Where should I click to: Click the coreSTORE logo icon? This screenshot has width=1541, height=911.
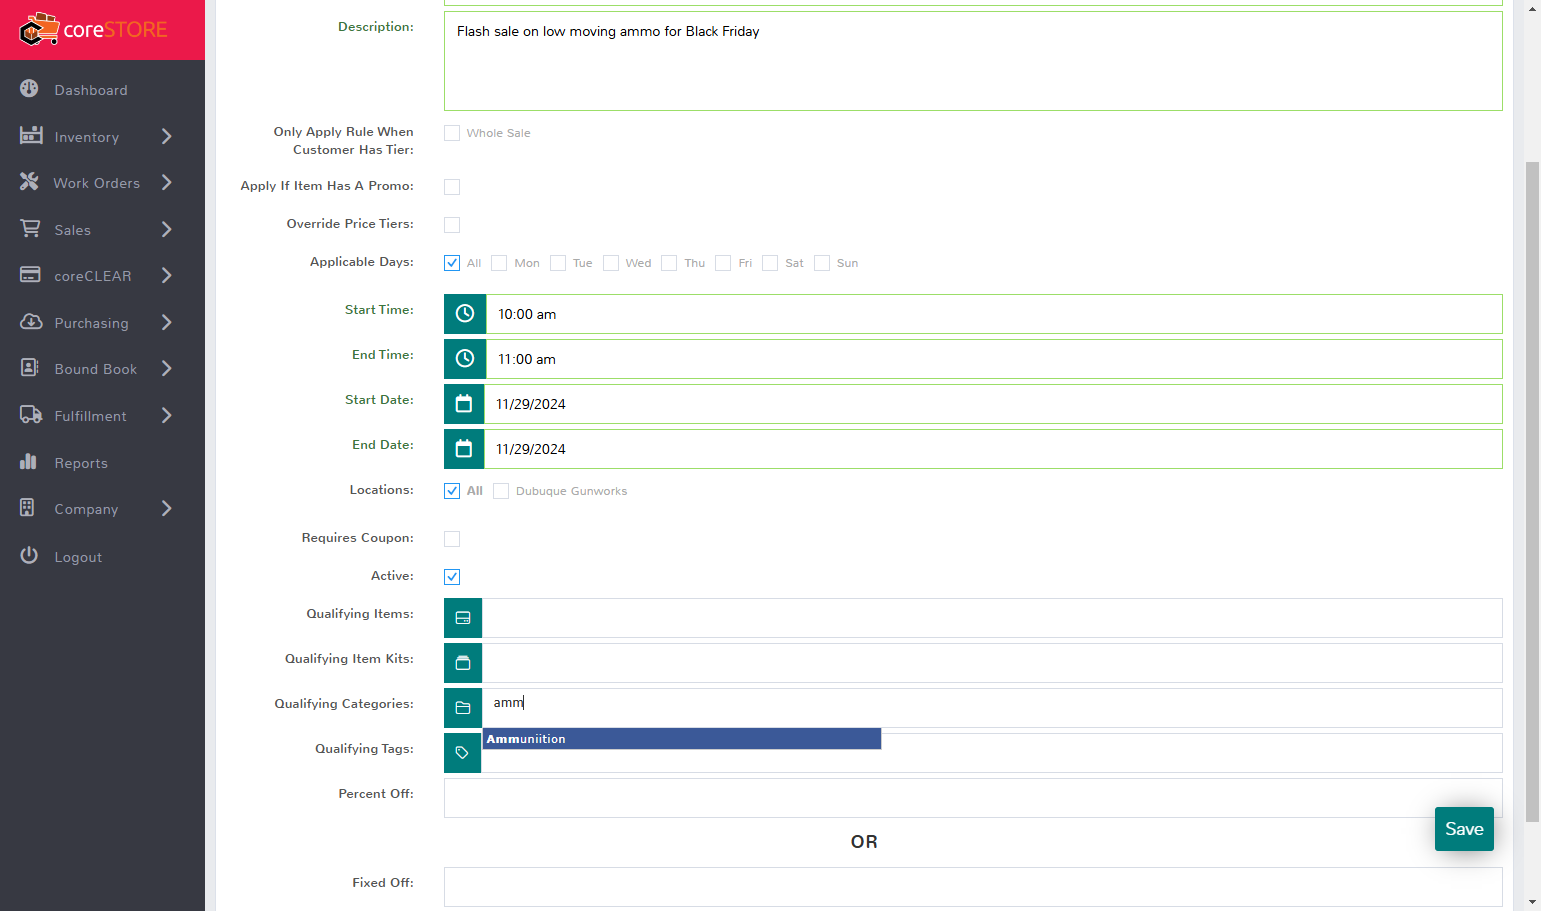(39, 30)
